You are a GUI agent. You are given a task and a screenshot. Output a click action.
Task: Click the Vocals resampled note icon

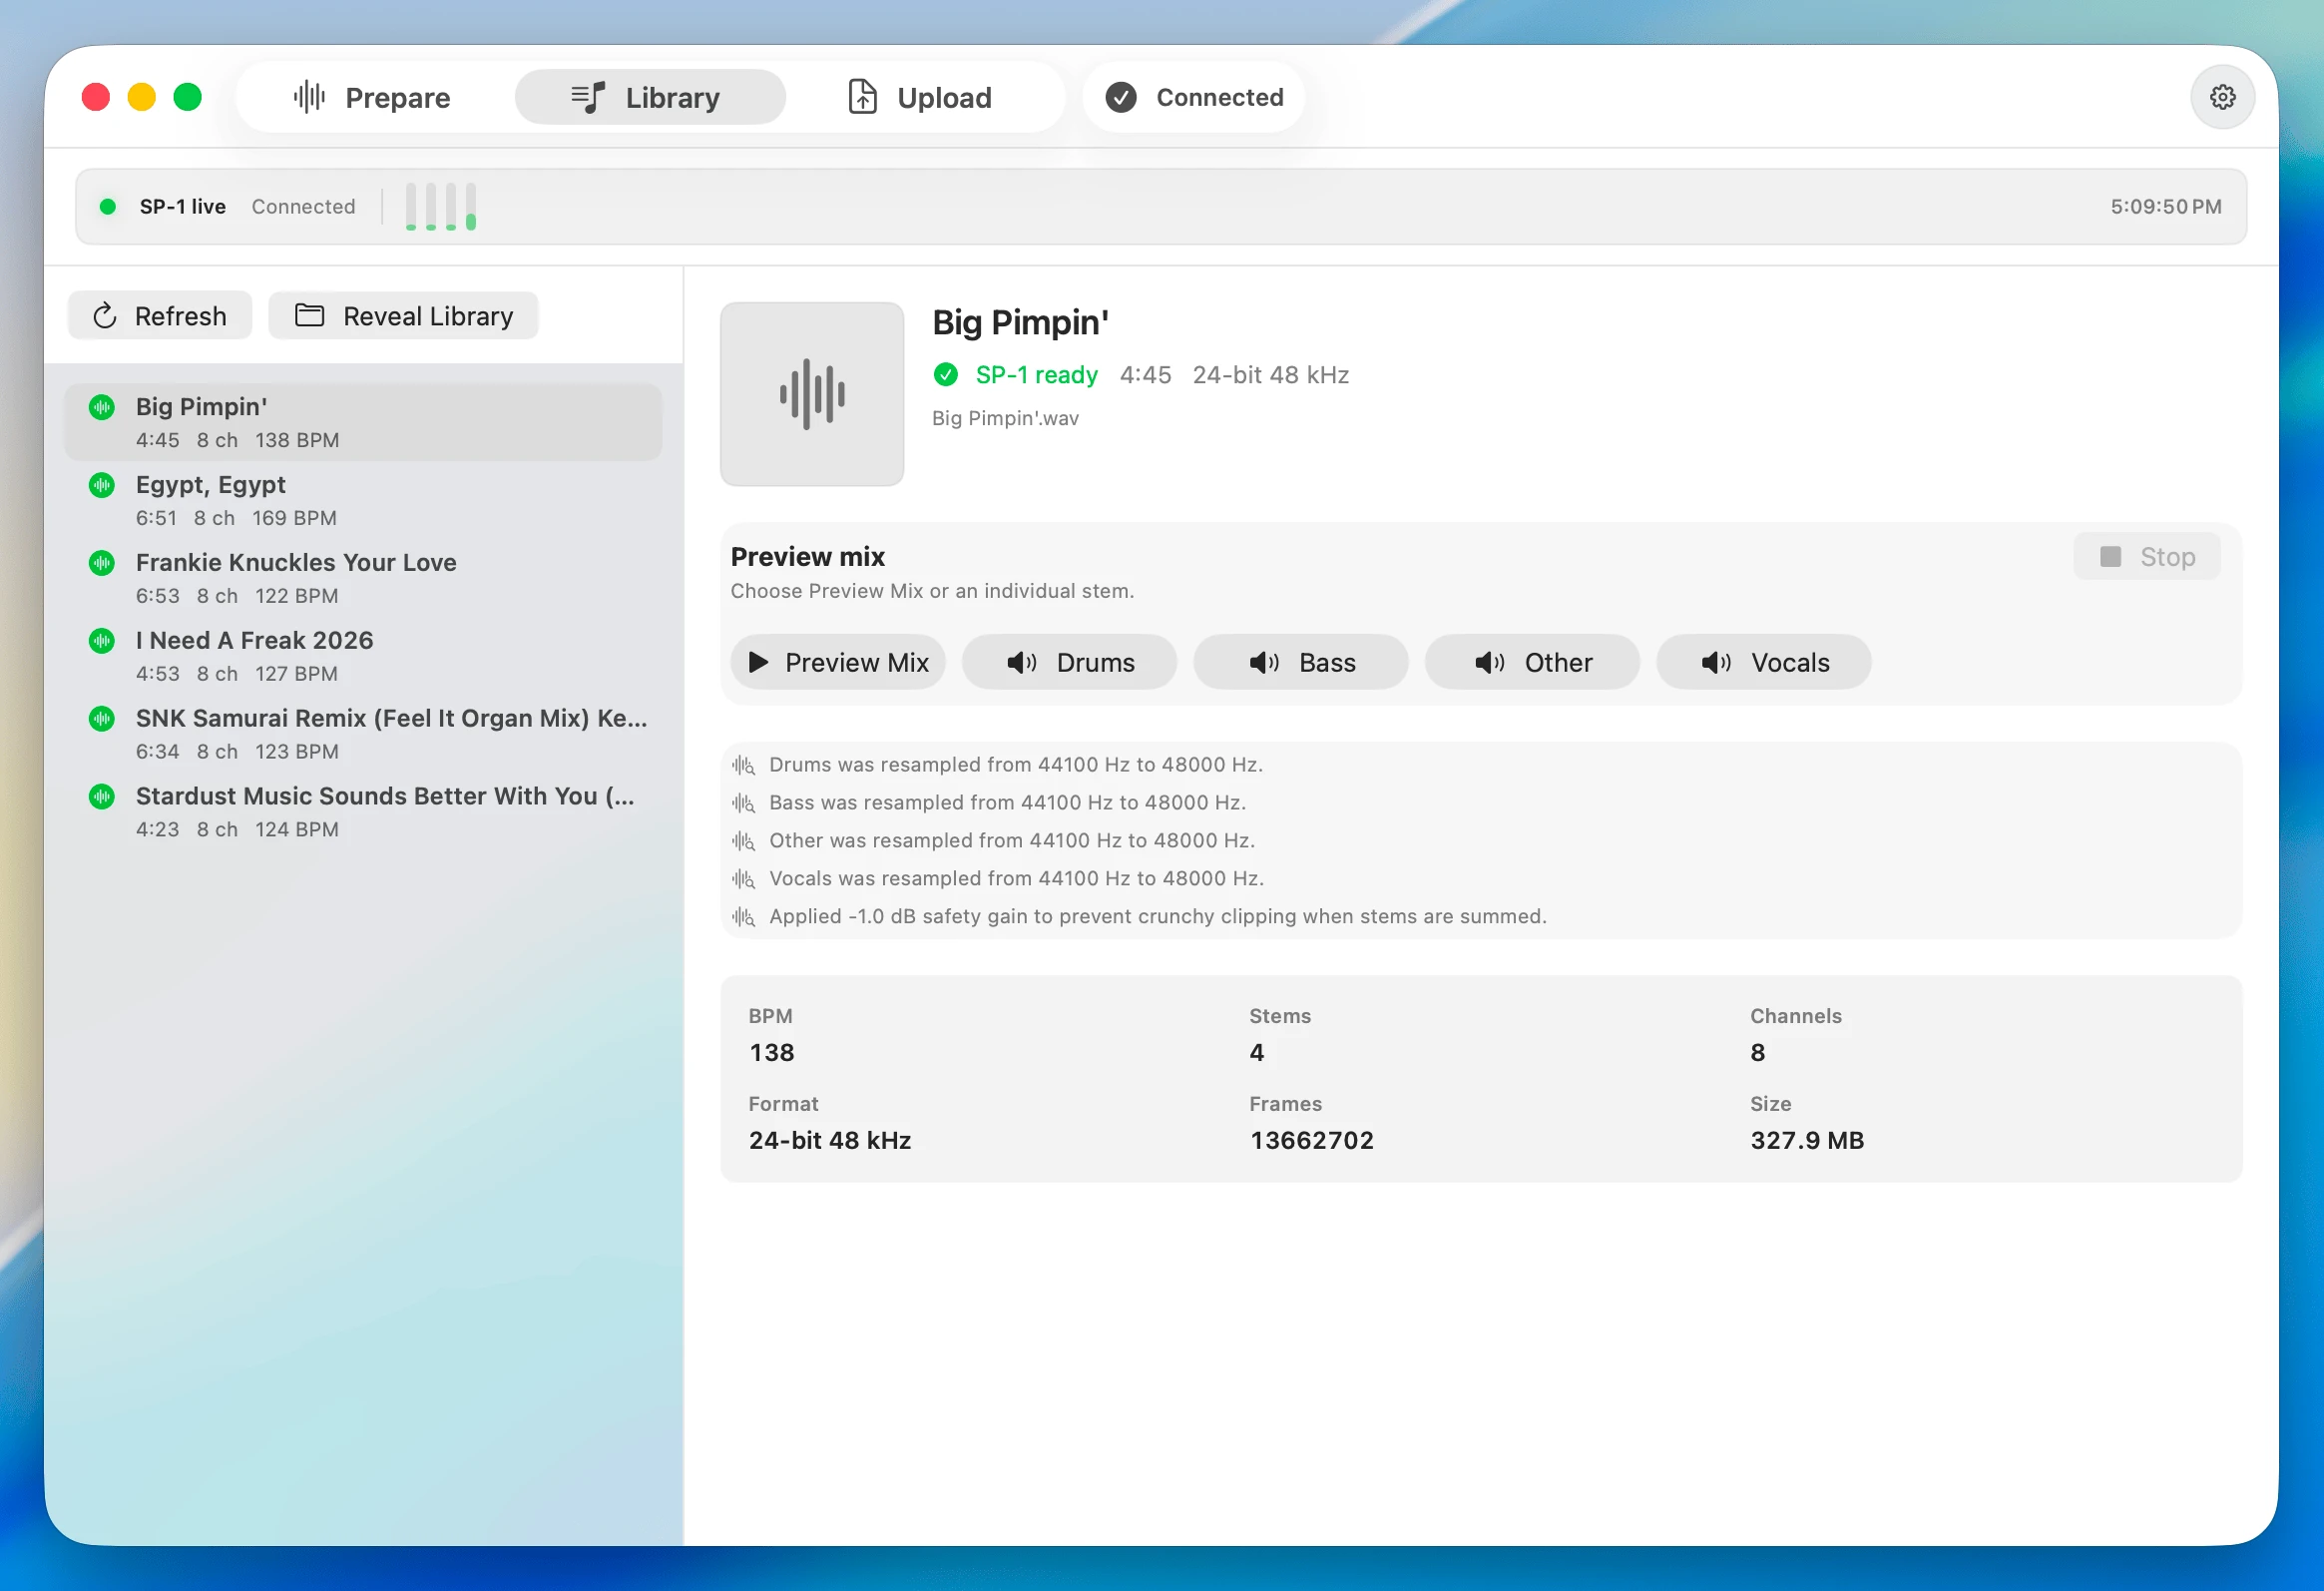743,879
